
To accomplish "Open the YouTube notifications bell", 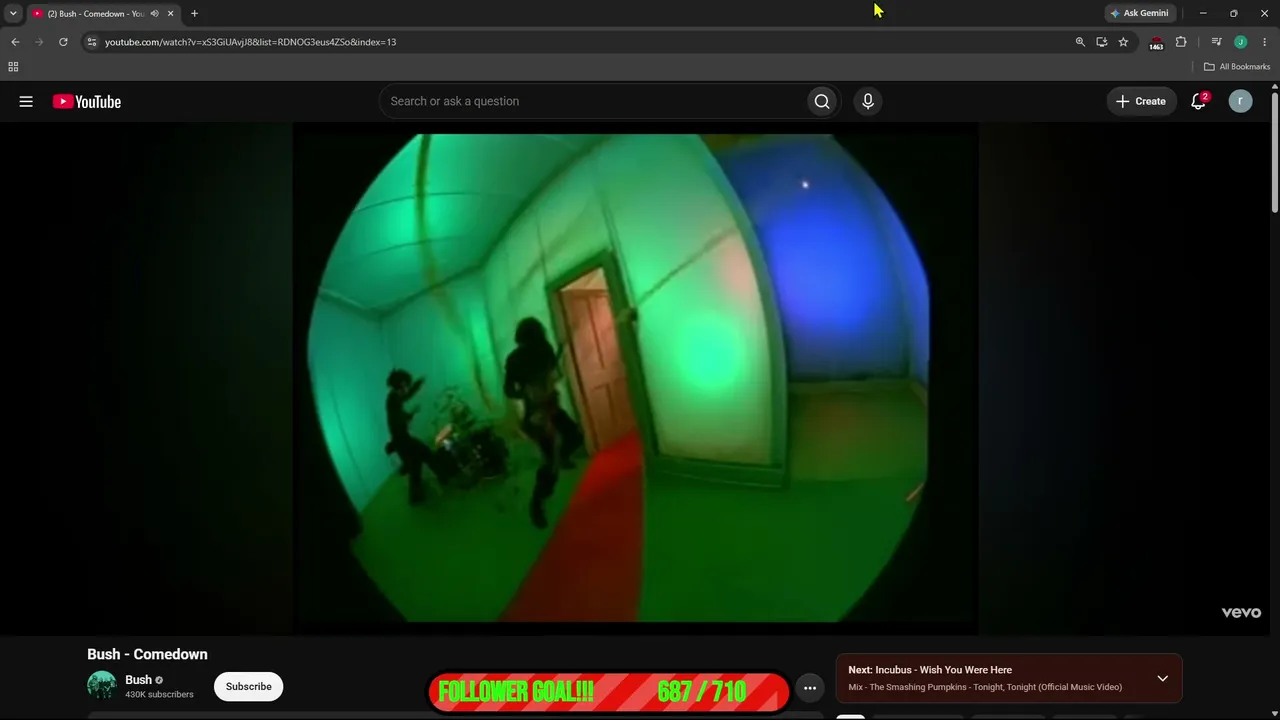I will (x=1198, y=101).
